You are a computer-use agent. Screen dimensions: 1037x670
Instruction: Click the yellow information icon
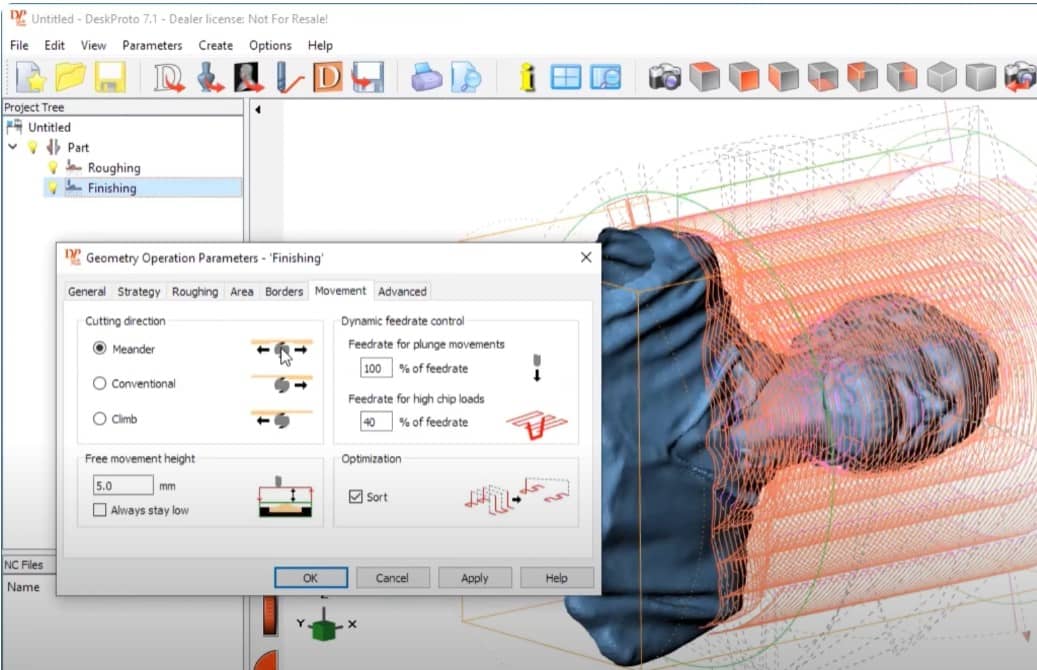coord(528,77)
